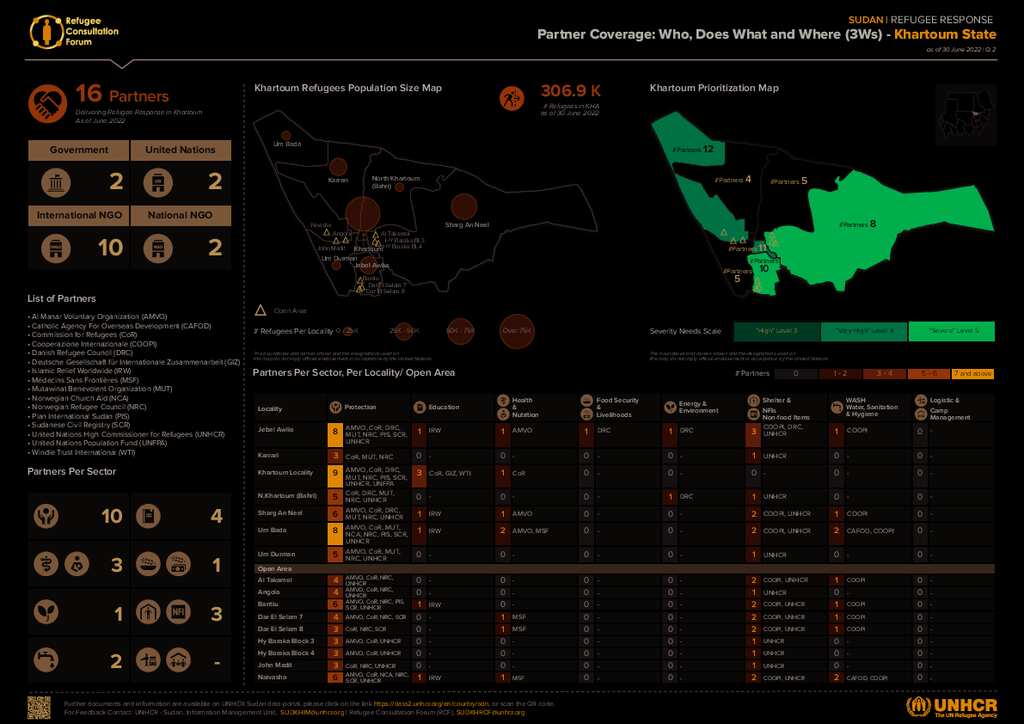The height and width of the screenshot is (724, 1024).
Task: Click the "List of Partners" heading
Action: pos(61,298)
